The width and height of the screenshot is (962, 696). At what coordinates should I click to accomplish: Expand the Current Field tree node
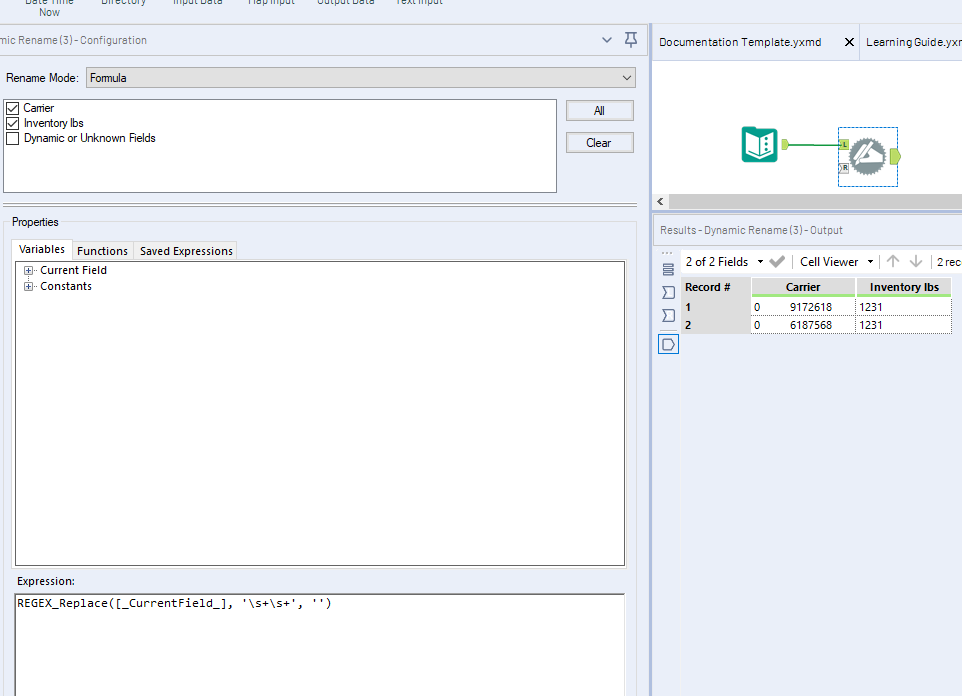pyautogui.click(x=28, y=270)
